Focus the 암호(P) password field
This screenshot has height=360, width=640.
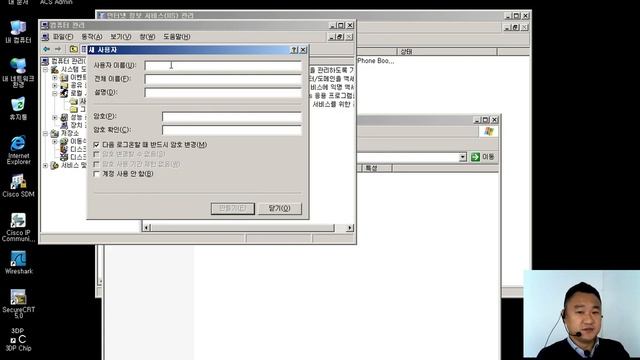click(x=232, y=117)
